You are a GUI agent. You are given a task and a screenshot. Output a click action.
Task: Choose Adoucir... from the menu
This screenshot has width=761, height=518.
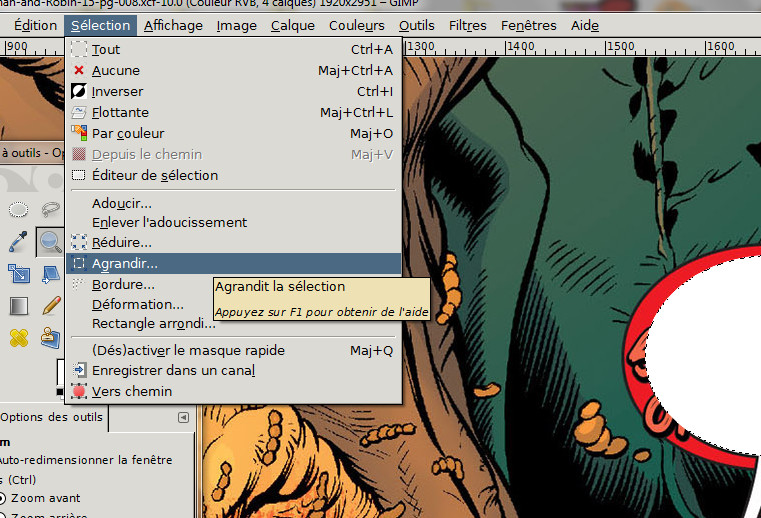[x=233, y=203]
